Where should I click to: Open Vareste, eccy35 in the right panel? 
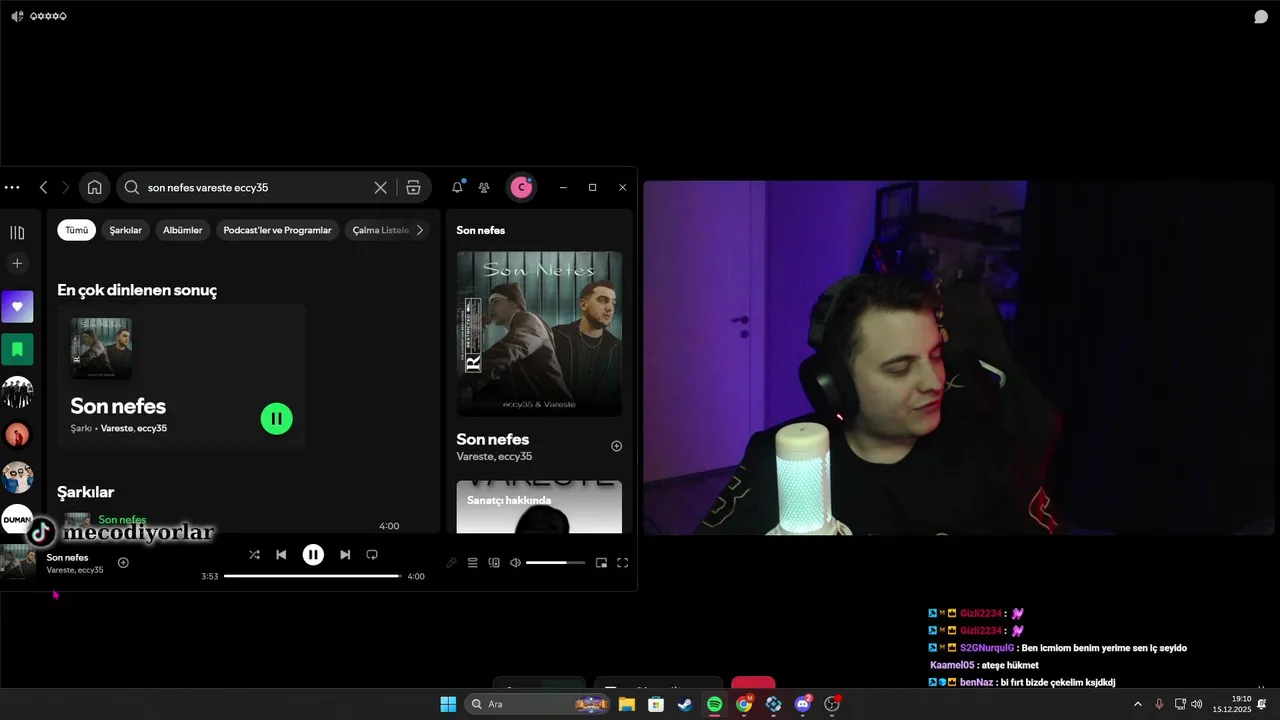(494, 456)
